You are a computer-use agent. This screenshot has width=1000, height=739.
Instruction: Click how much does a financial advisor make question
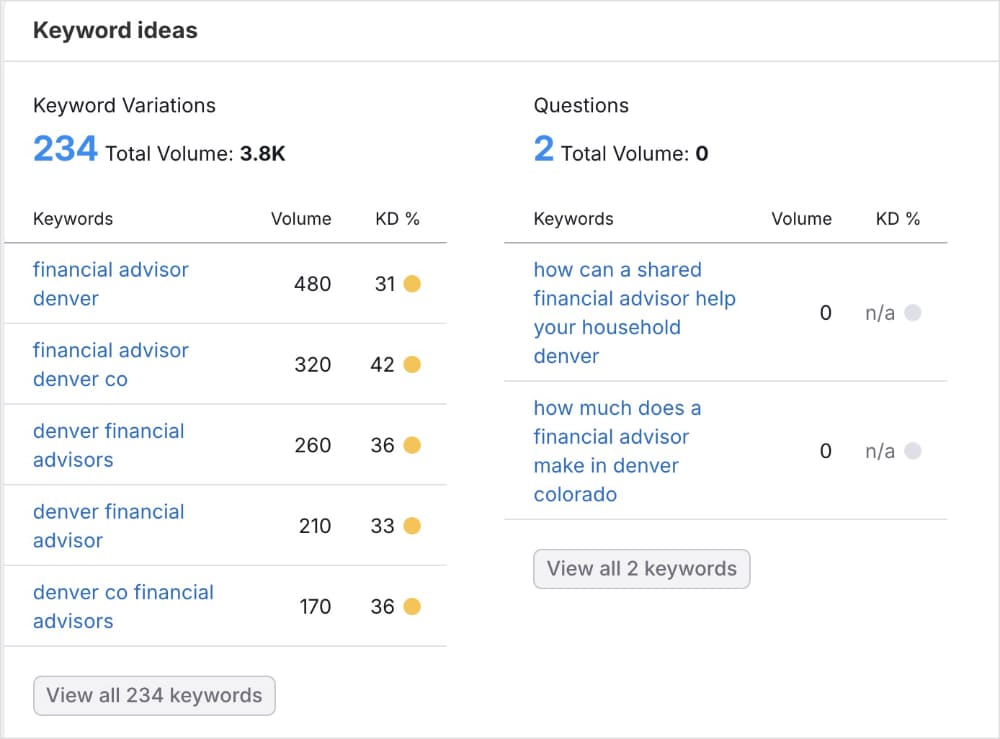617,450
